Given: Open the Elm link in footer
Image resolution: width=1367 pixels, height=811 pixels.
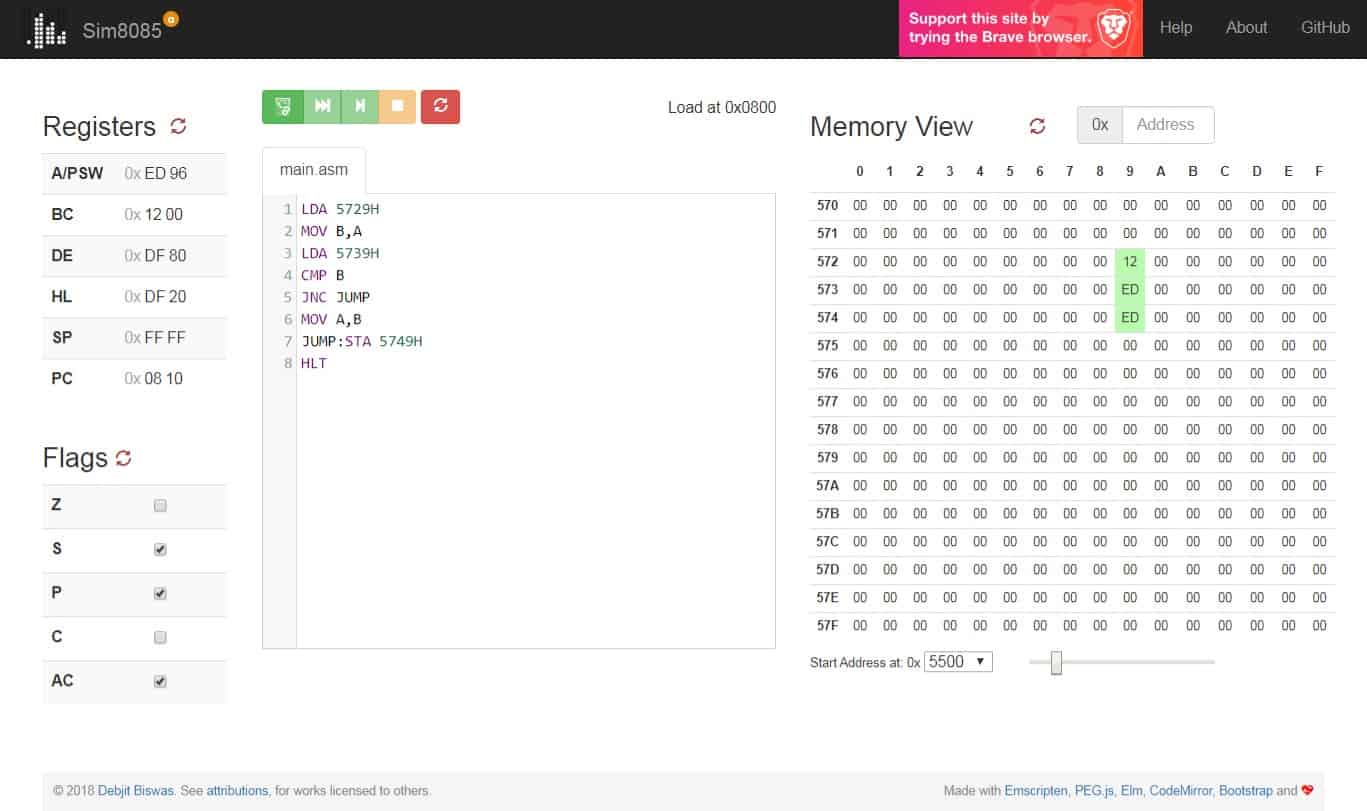Looking at the screenshot, I should pyautogui.click(x=1132, y=790).
